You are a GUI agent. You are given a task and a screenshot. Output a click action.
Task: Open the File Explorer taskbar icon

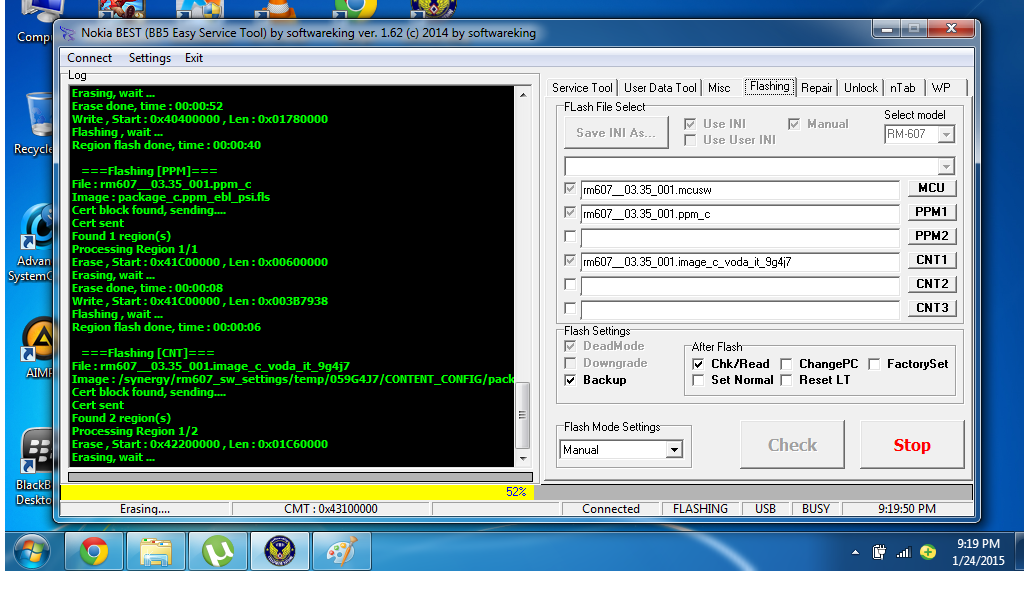[156, 551]
